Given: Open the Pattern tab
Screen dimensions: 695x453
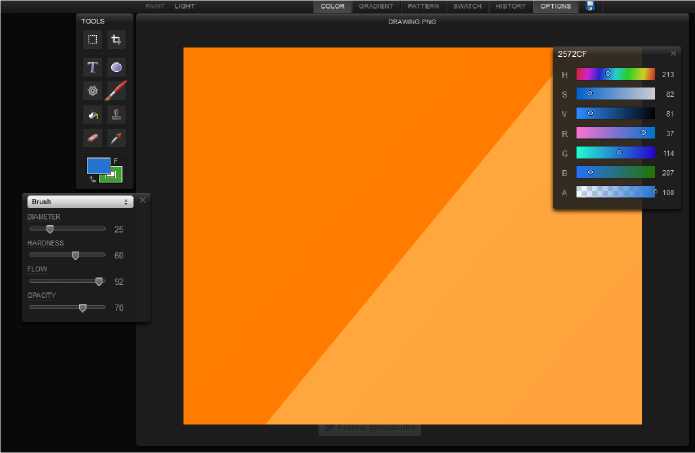Looking at the screenshot, I should pos(423,6).
